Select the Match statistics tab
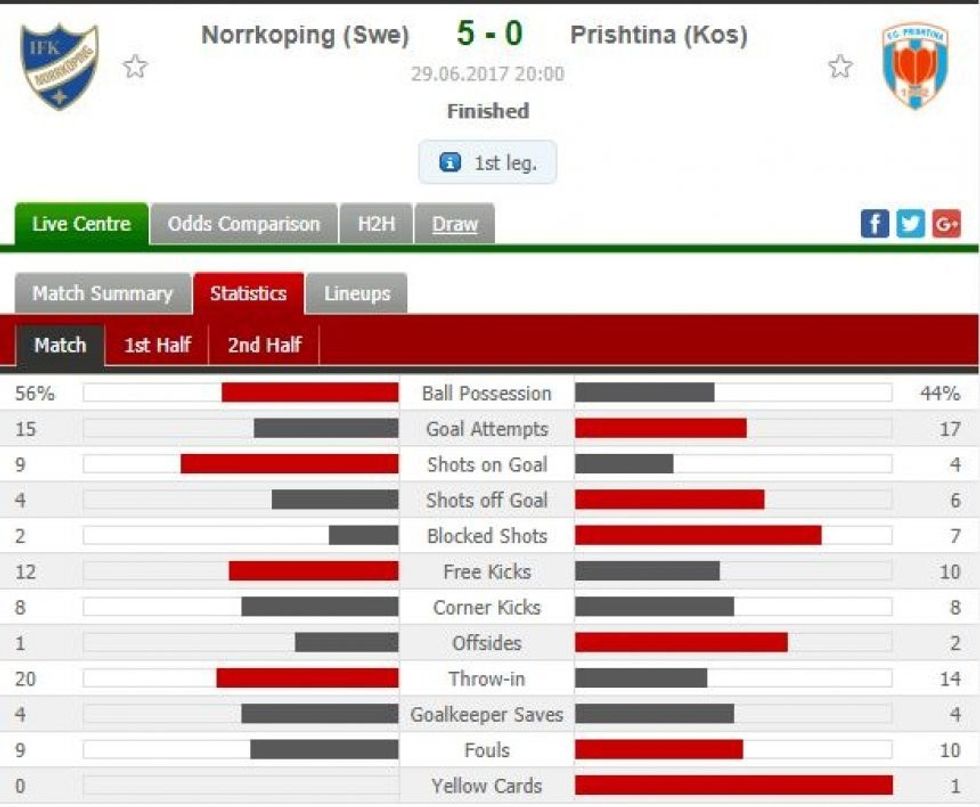The width and height of the screenshot is (980, 807). tap(60, 345)
